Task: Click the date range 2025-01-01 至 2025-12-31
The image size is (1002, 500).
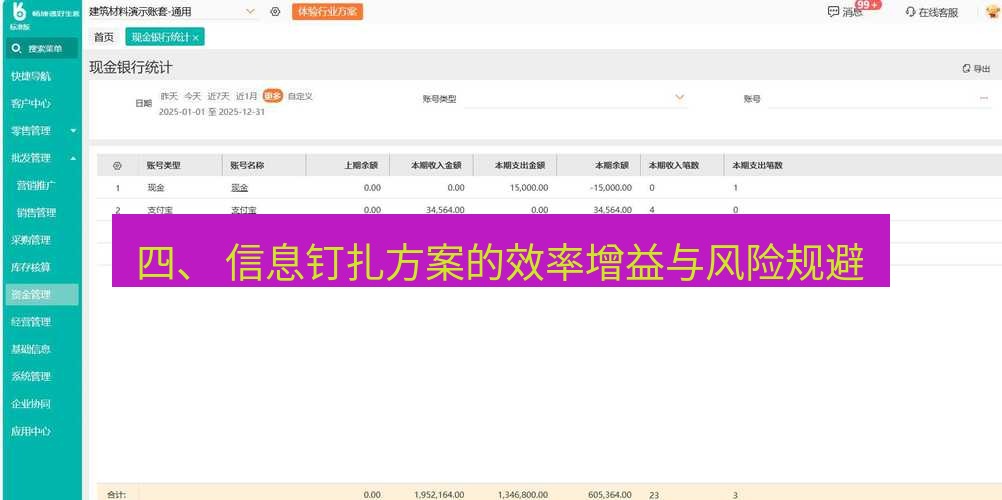Action: coord(212,112)
